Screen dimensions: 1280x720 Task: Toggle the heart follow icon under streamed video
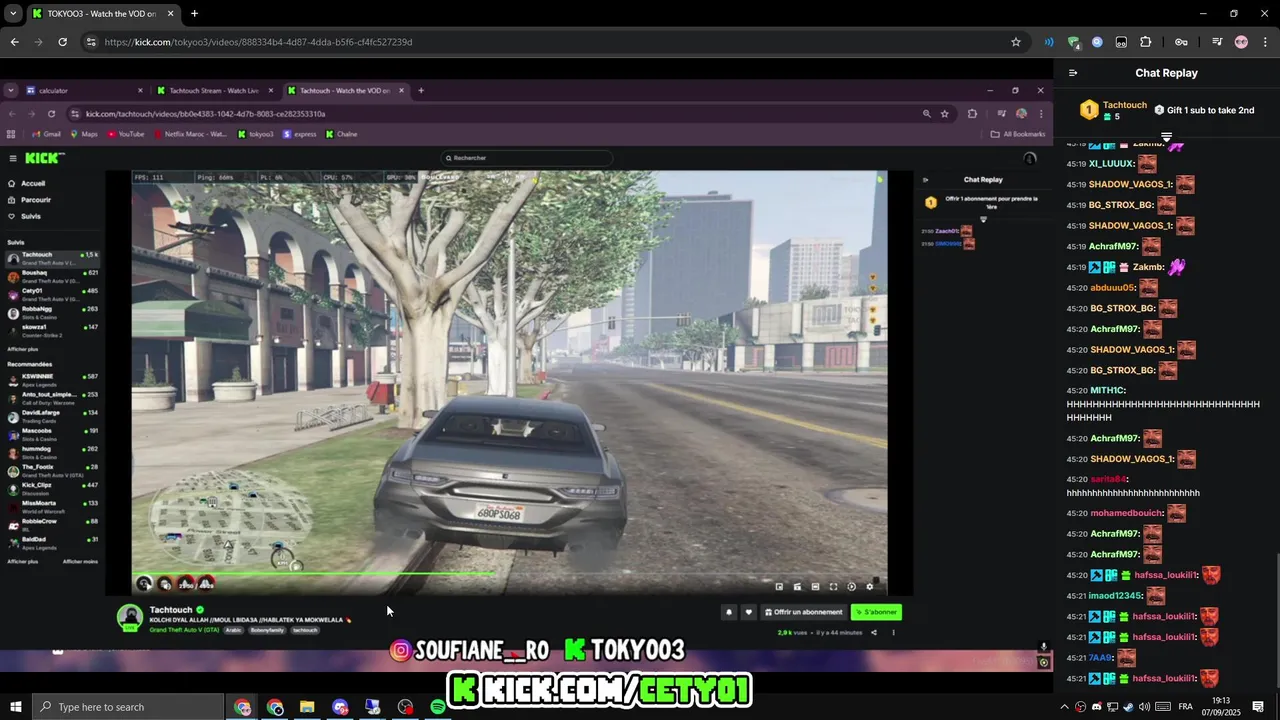click(748, 612)
